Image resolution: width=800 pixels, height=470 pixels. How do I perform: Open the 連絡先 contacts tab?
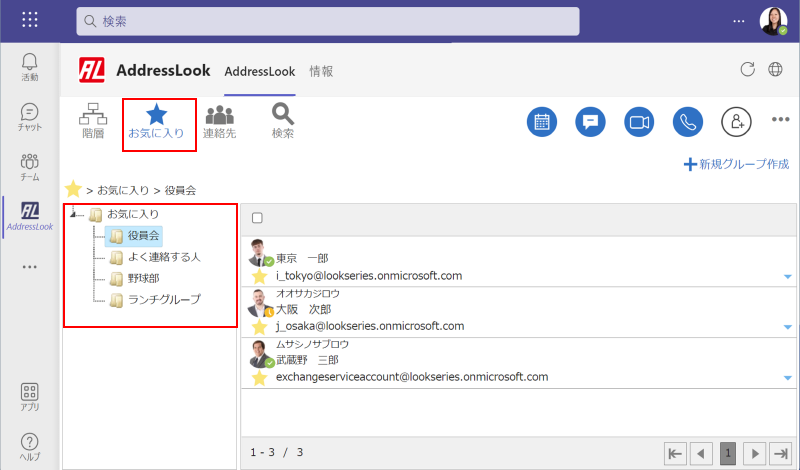coord(219,122)
